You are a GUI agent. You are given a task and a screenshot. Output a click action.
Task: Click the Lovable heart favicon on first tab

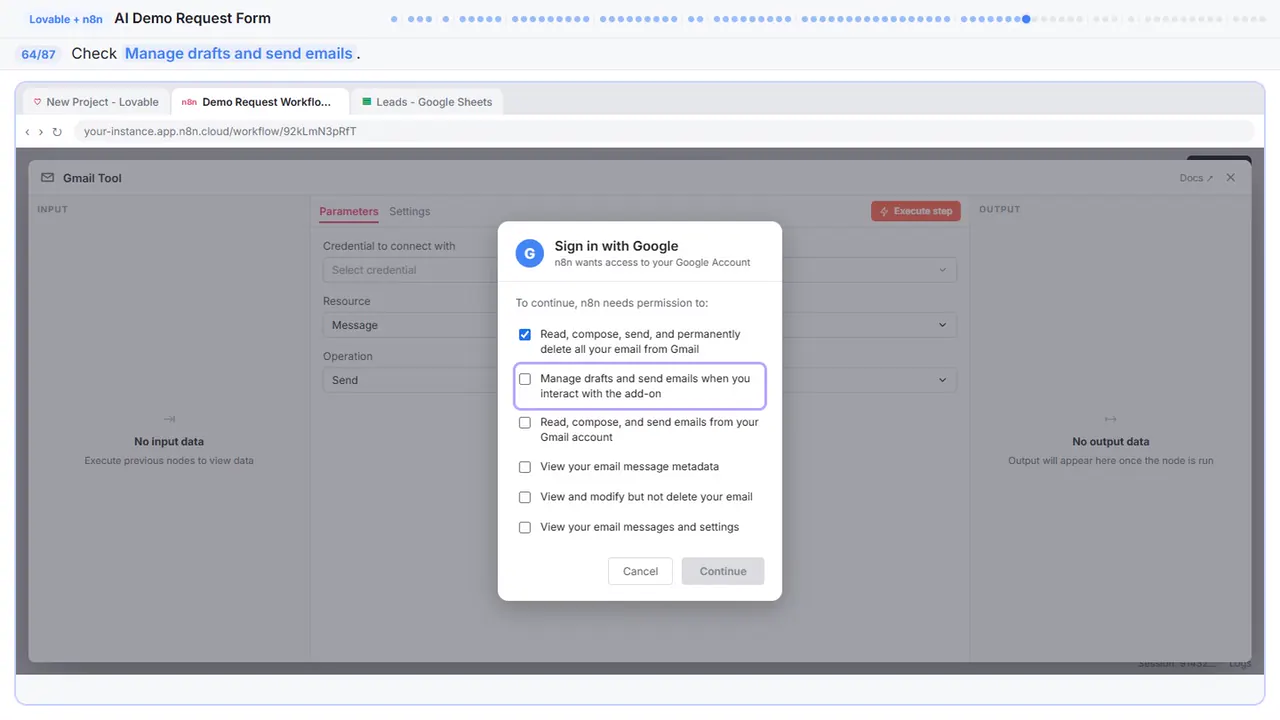point(38,102)
